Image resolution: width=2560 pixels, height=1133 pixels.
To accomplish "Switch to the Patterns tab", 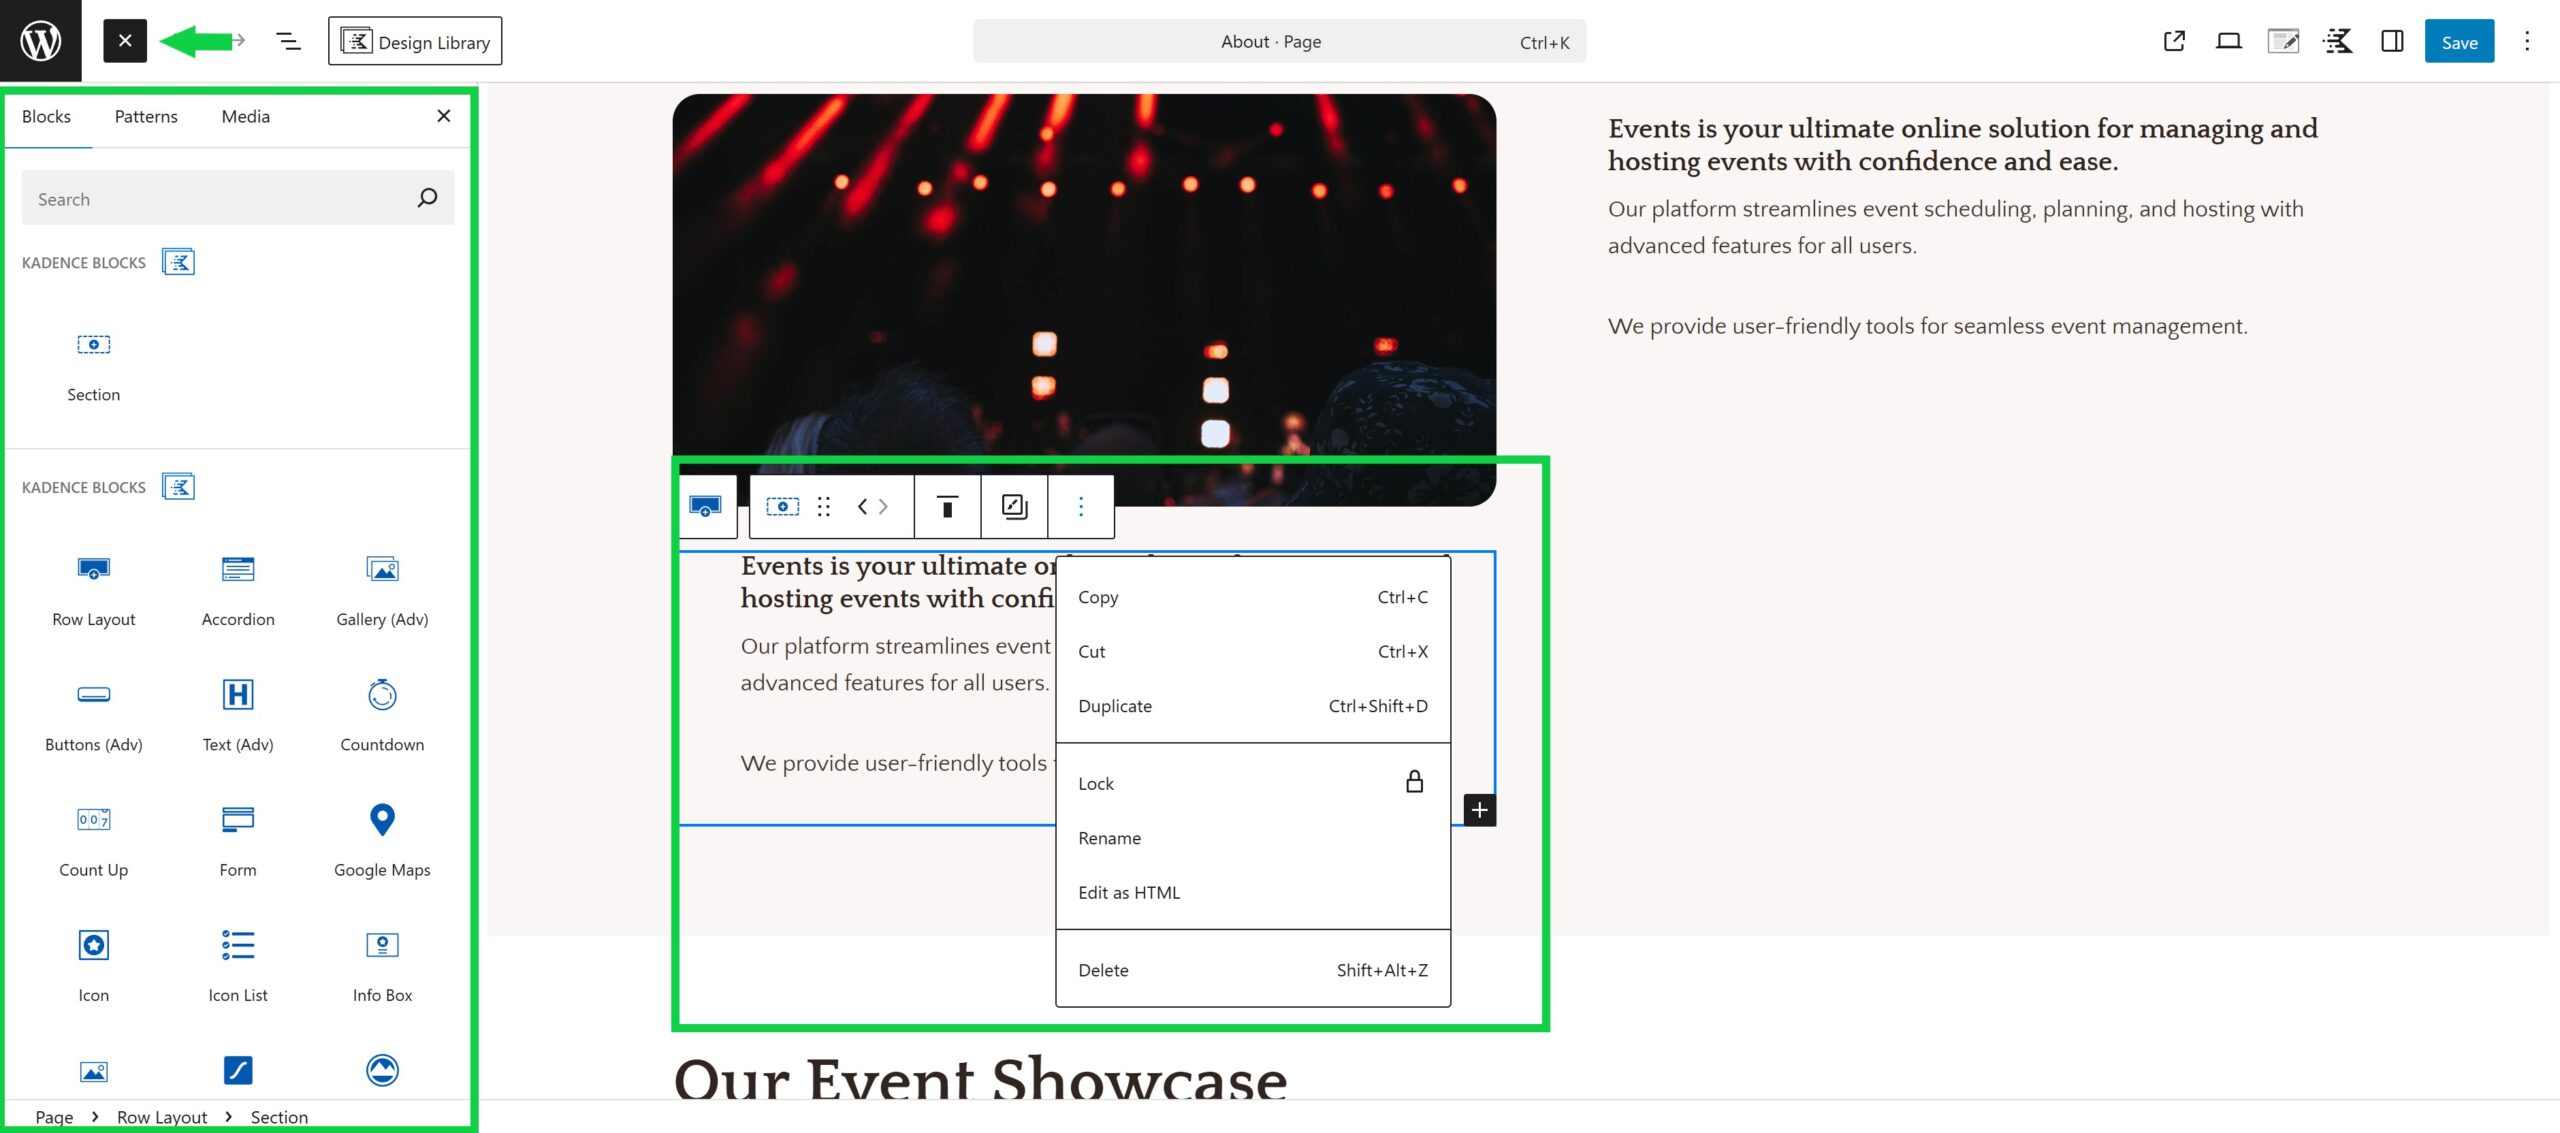I will pyautogui.click(x=145, y=116).
